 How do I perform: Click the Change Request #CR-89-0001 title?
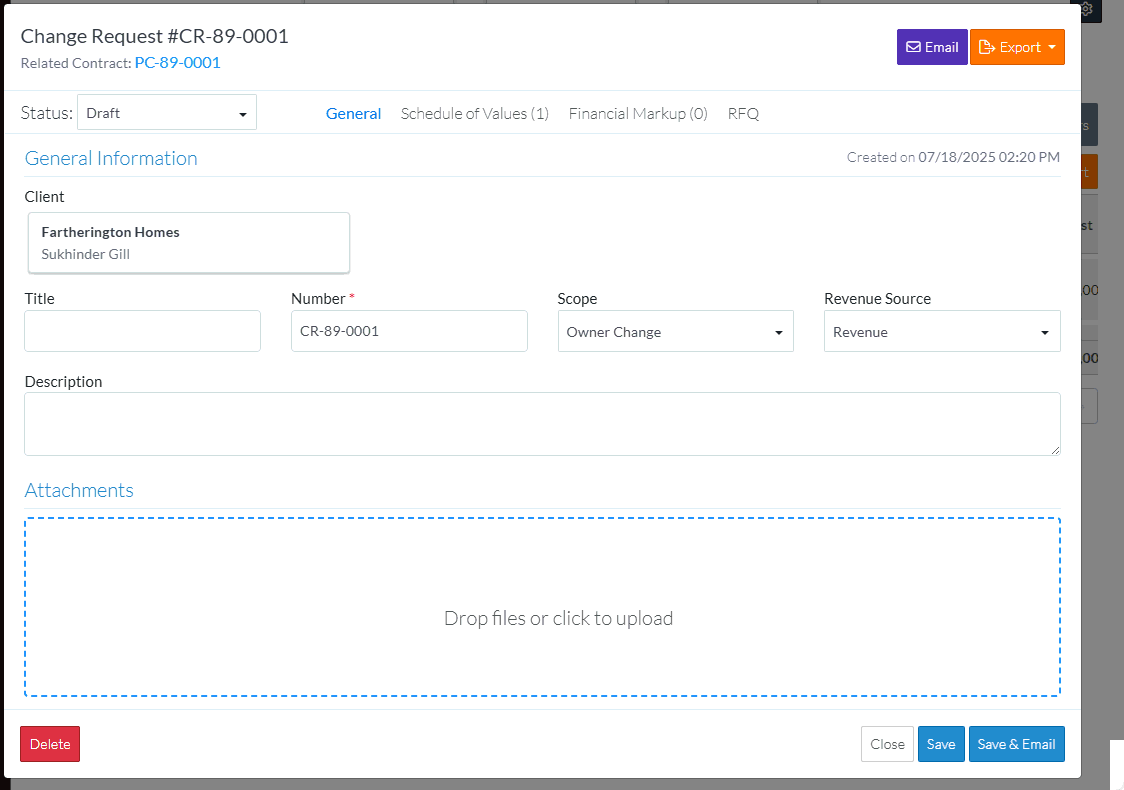tap(154, 36)
